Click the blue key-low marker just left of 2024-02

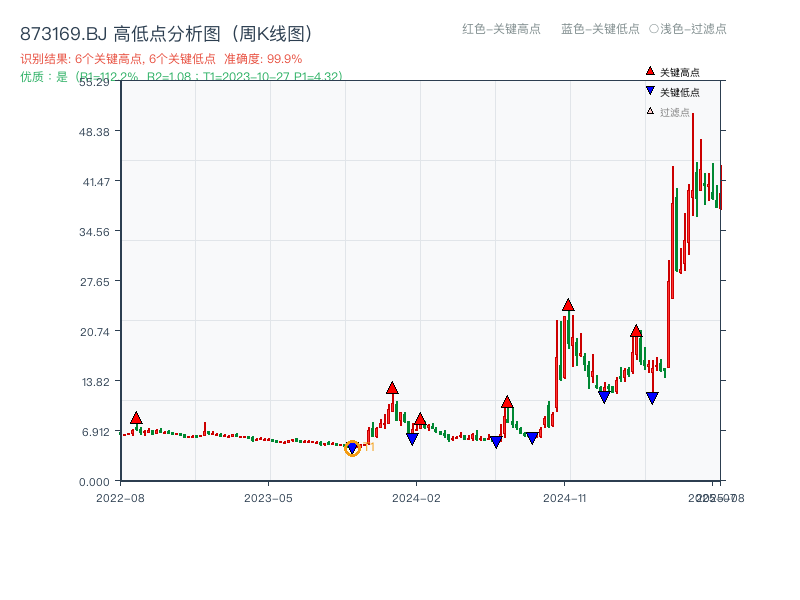(412, 438)
